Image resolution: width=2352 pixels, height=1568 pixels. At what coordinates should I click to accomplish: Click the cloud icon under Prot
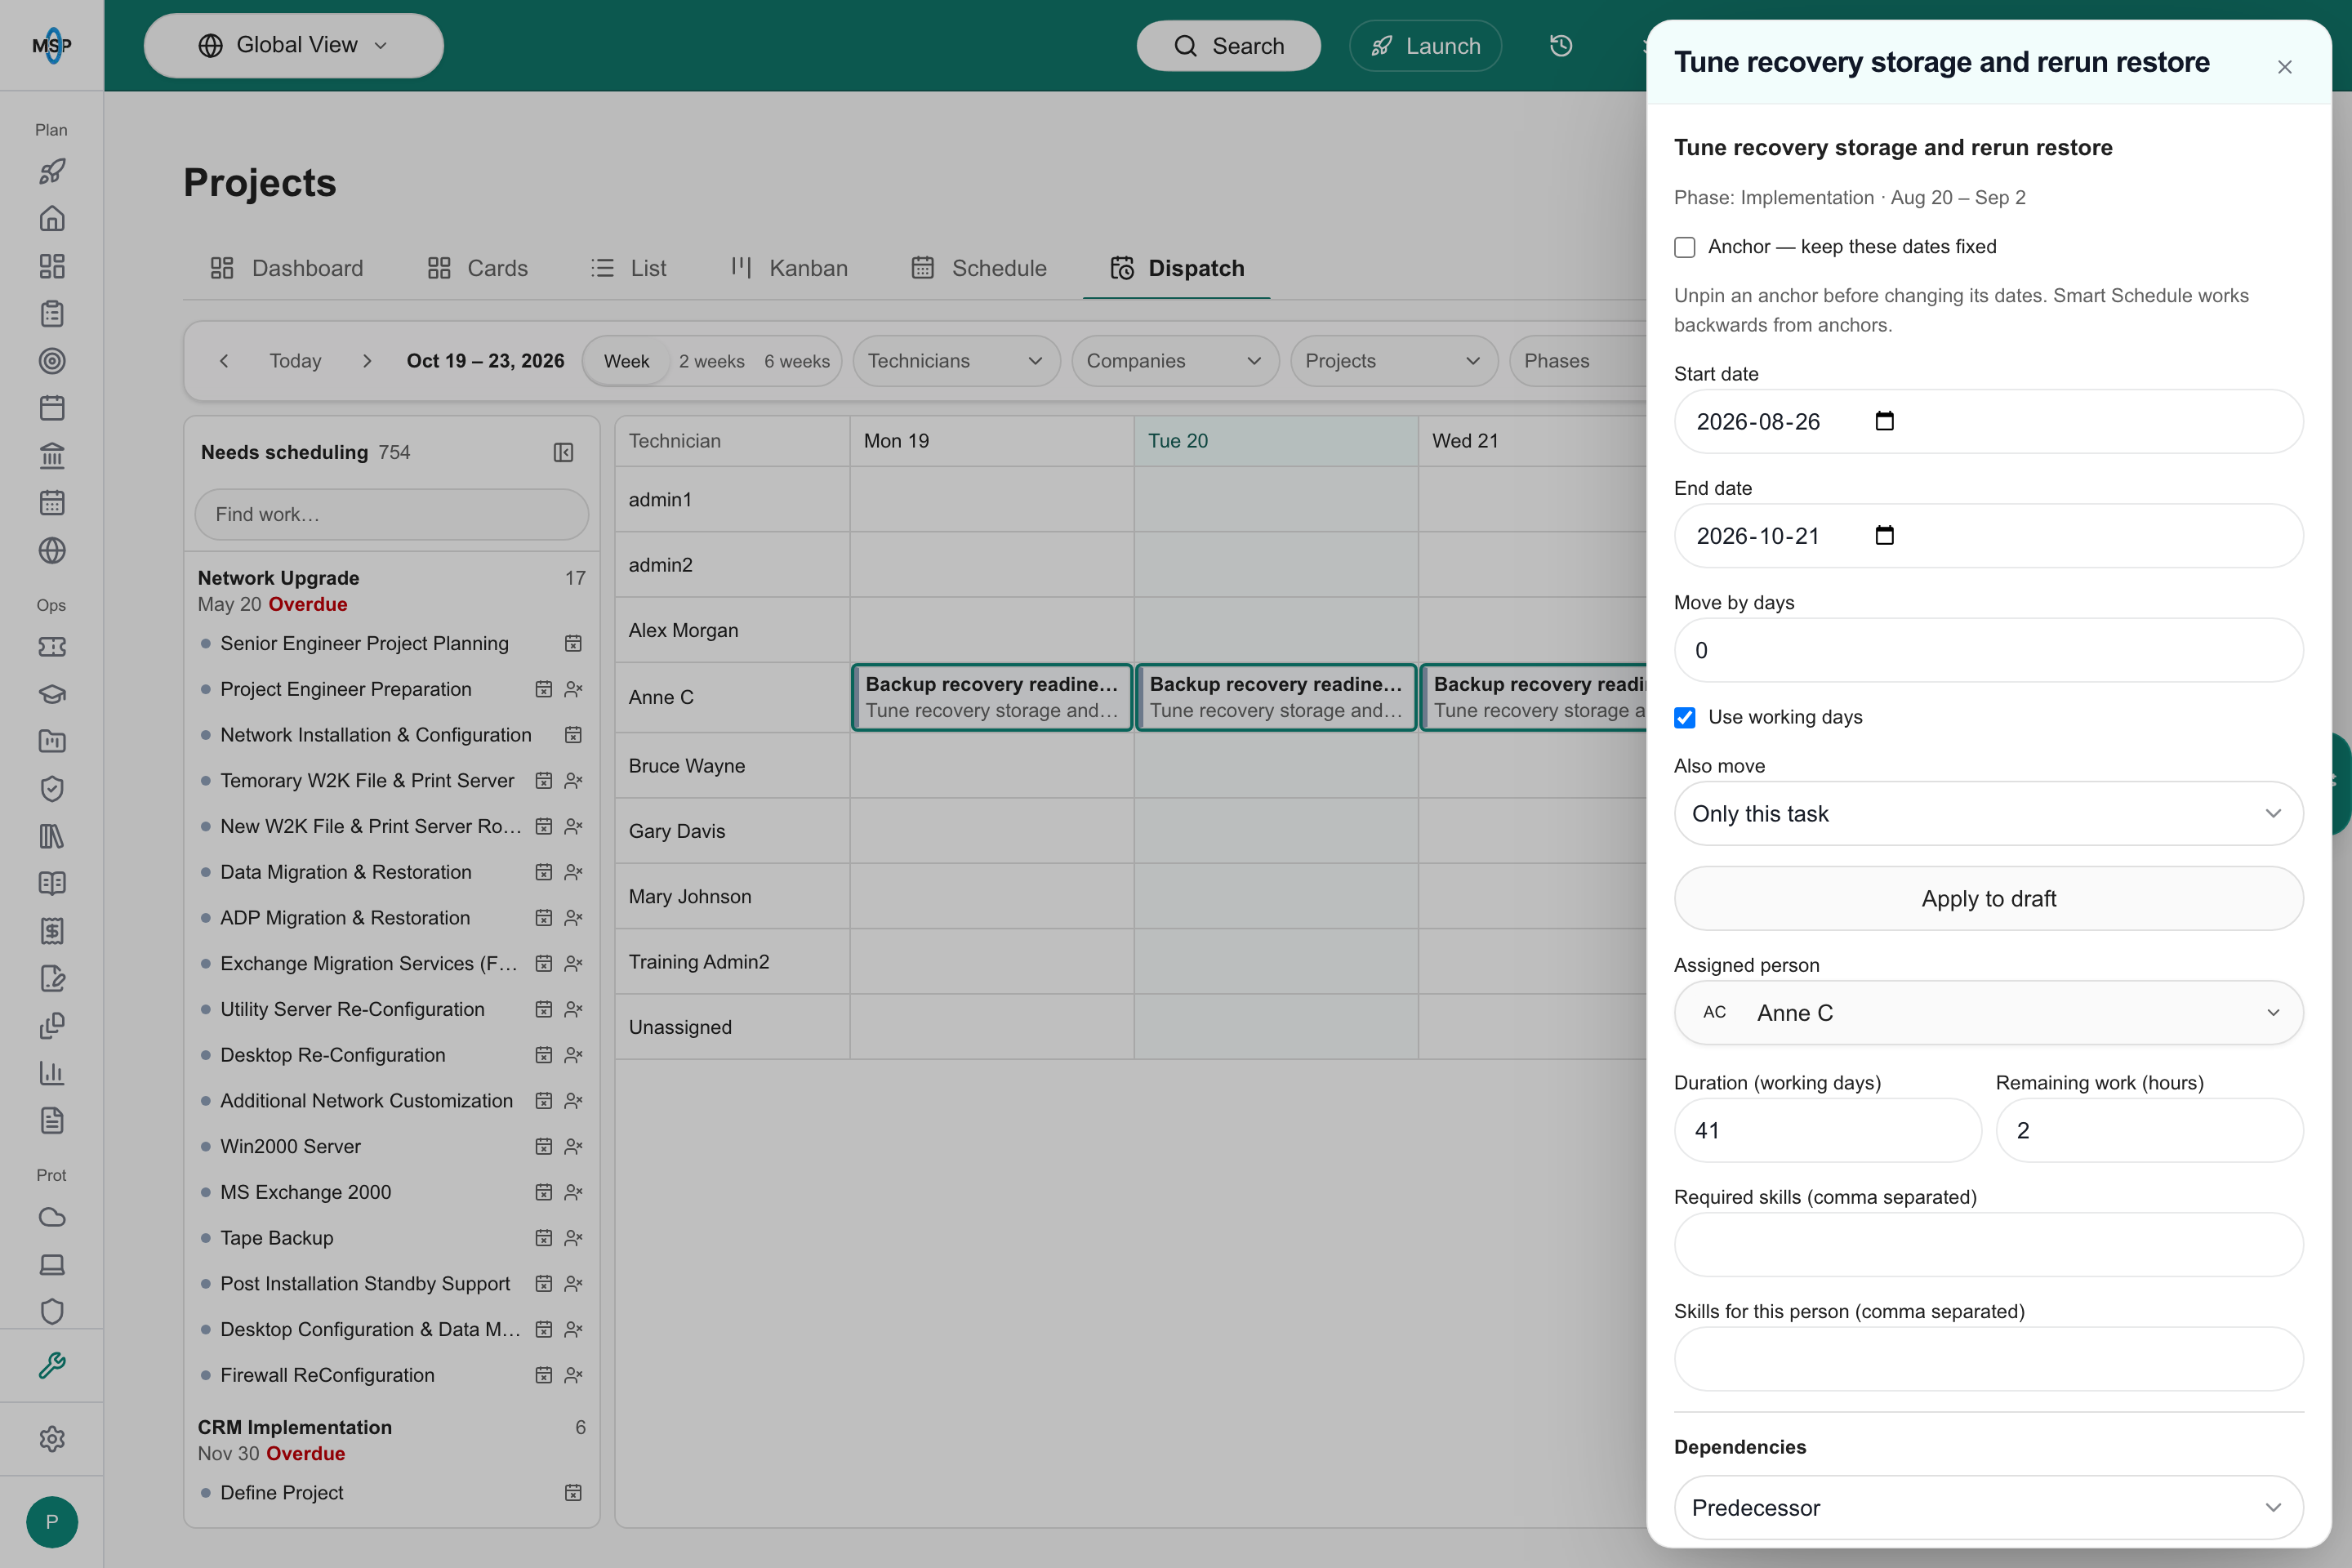click(52, 1217)
